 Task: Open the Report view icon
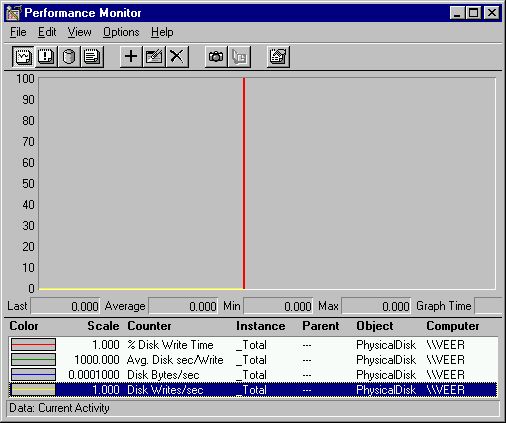click(92, 57)
